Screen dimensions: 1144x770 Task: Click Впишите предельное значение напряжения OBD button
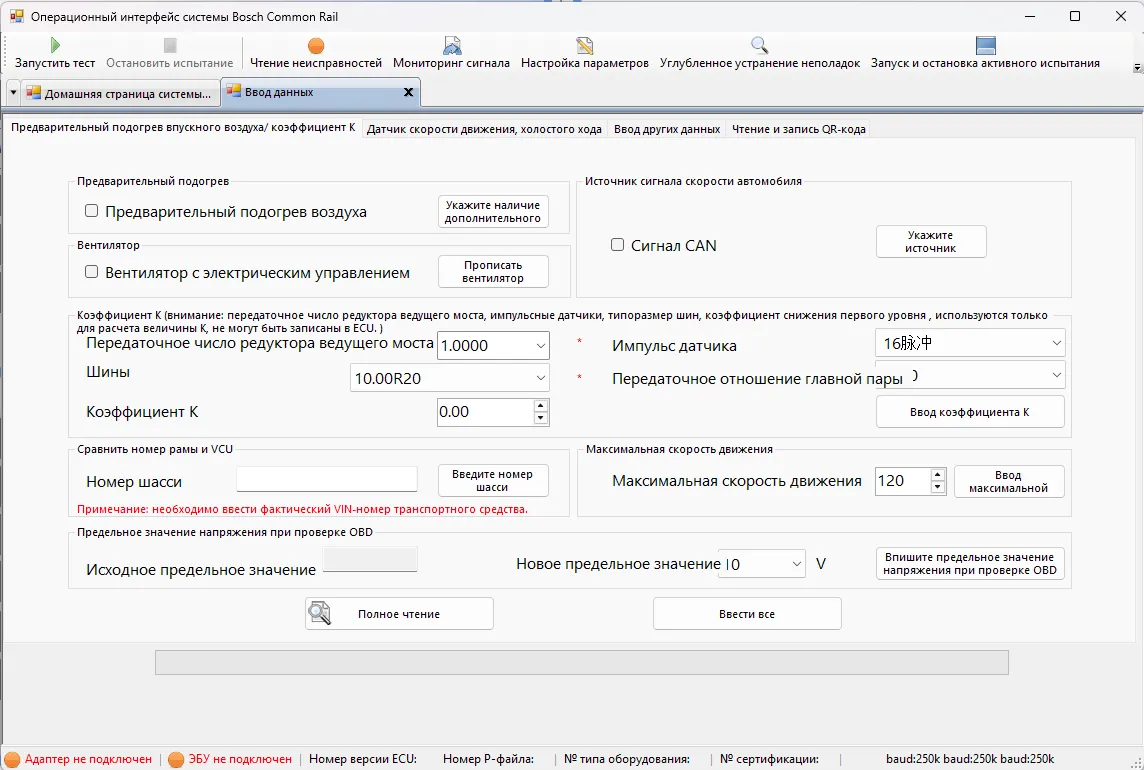pyautogui.click(x=970, y=563)
